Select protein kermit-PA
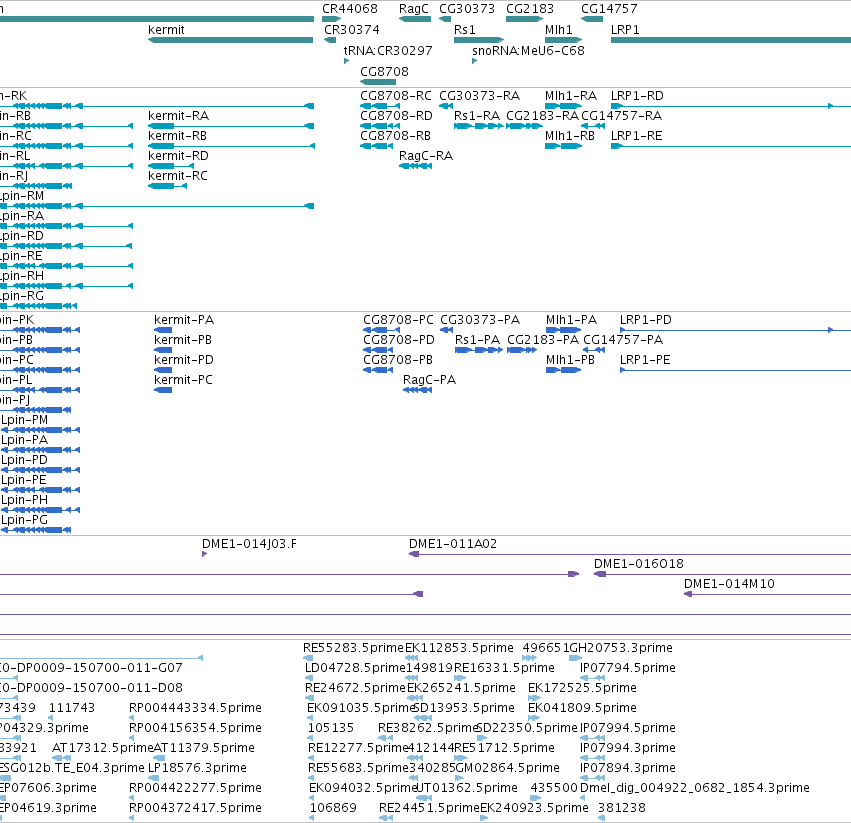 pyautogui.click(x=184, y=320)
